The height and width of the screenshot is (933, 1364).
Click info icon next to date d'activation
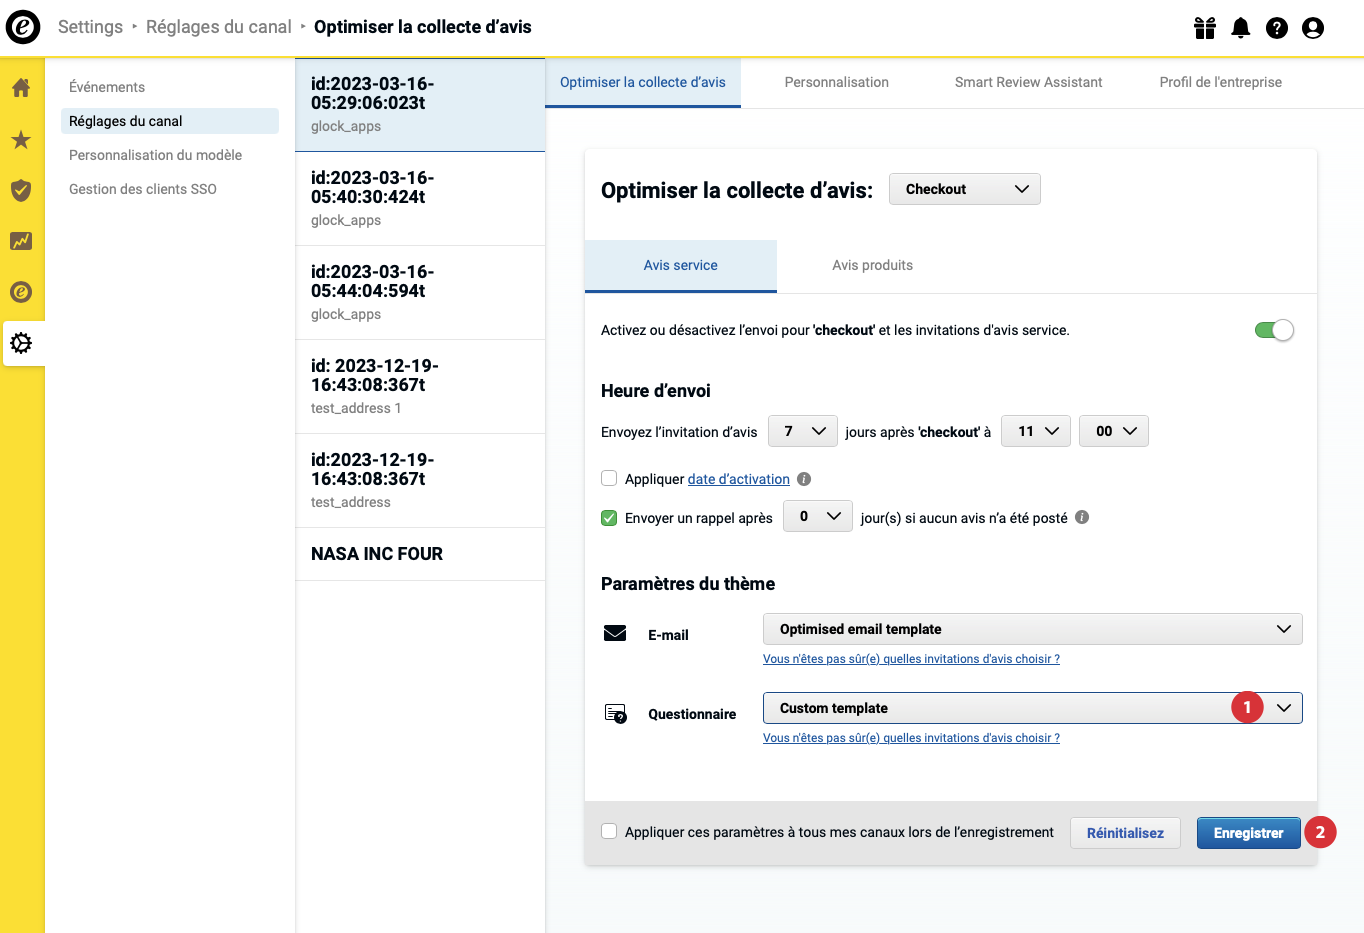[804, 479]
